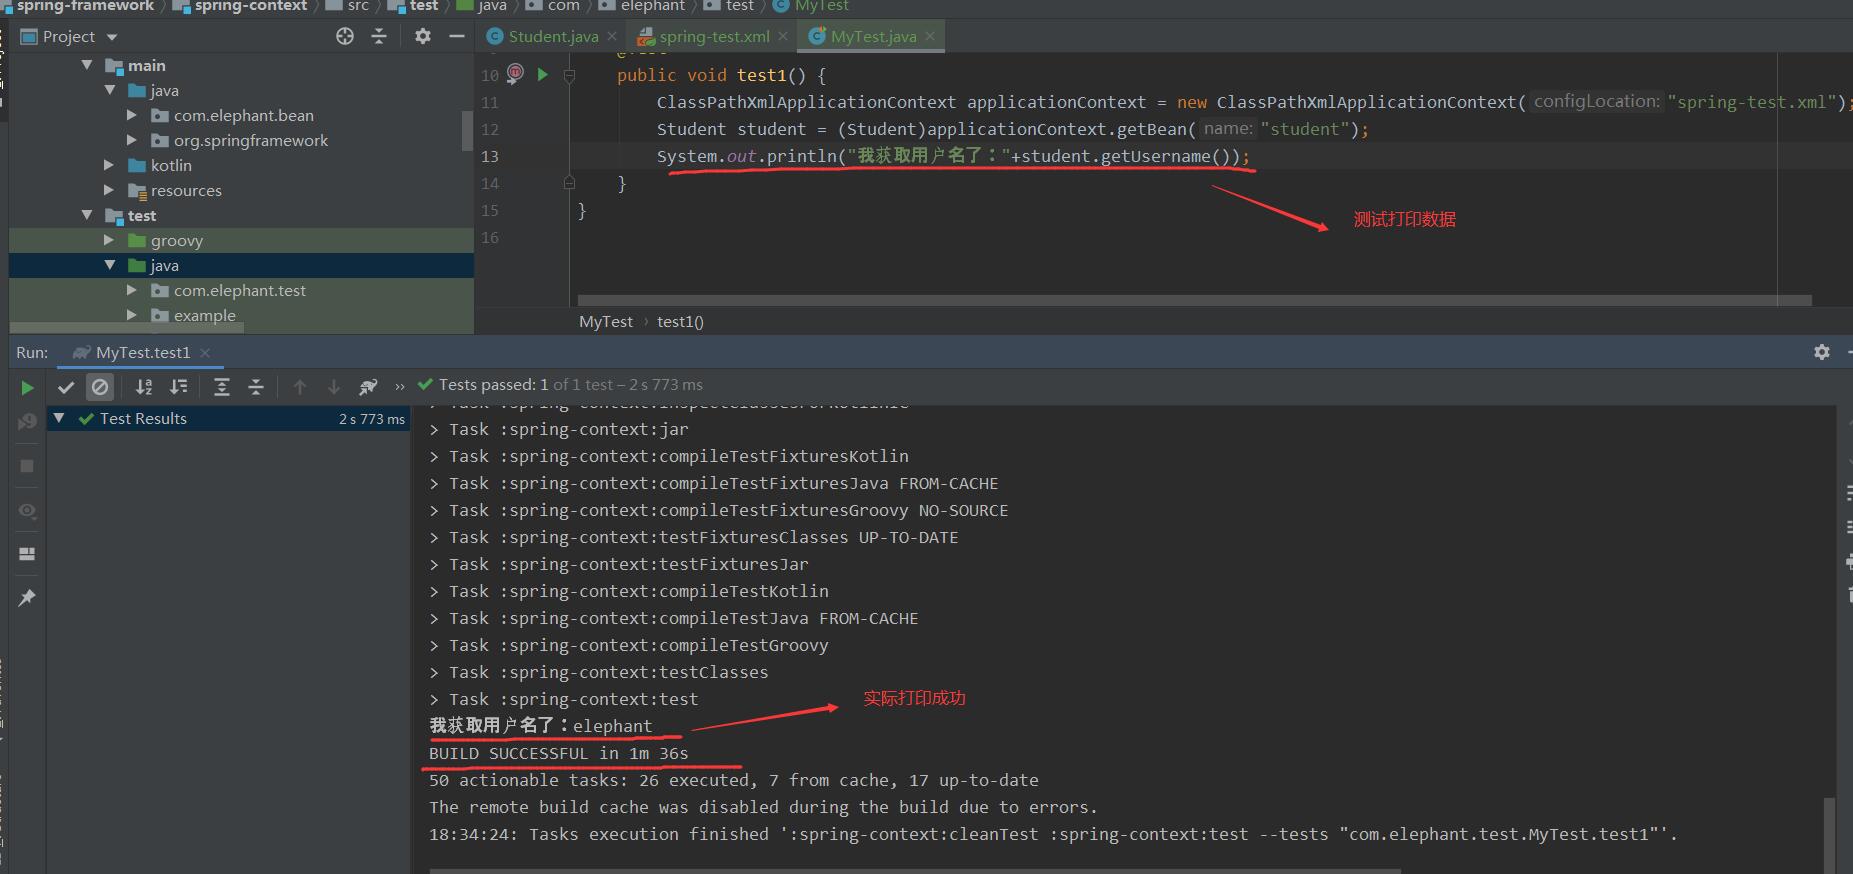This screenshot has width=1853, height=874.
Task: Toggle show passed tests checkmark
Action: [x=66, y=387]
